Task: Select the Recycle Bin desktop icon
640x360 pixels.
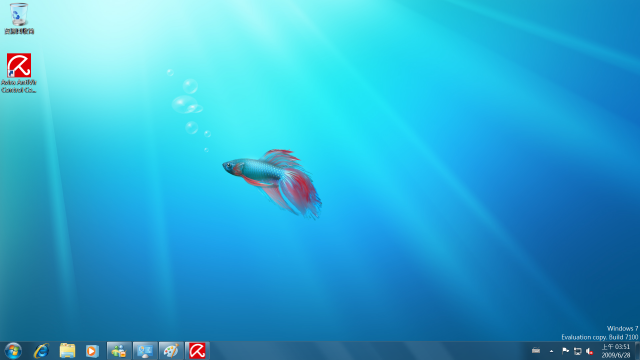Action: [19, 18]
